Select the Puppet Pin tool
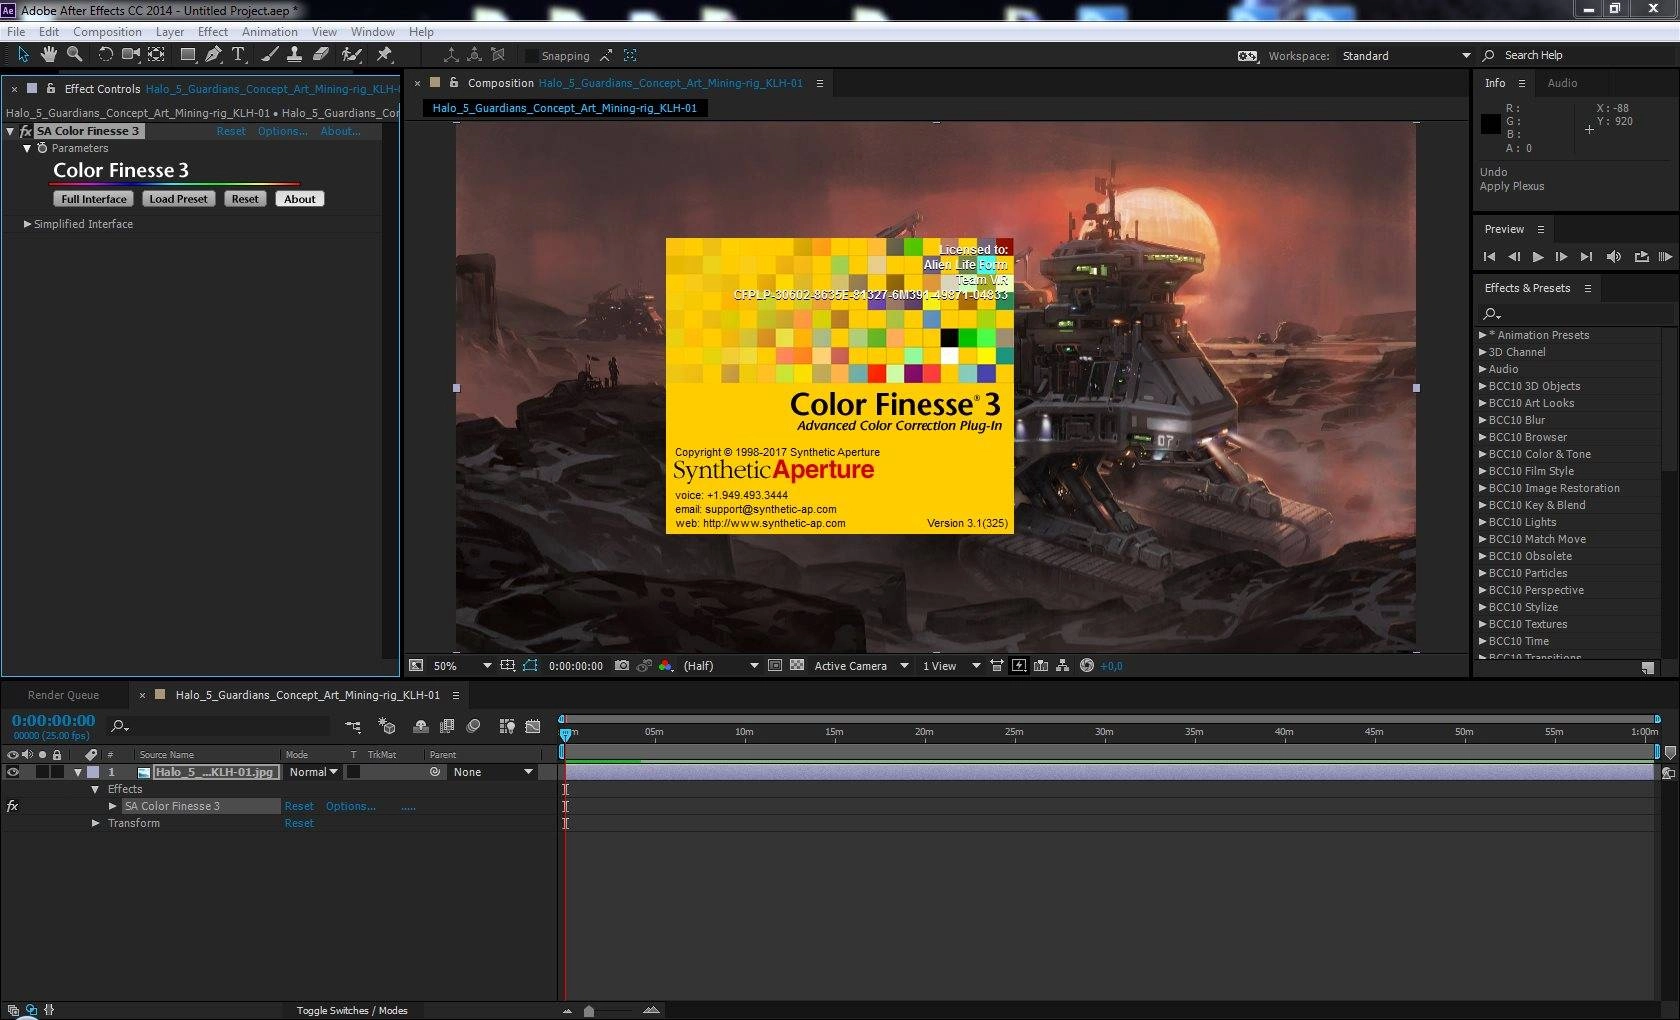 coord(384,55)
